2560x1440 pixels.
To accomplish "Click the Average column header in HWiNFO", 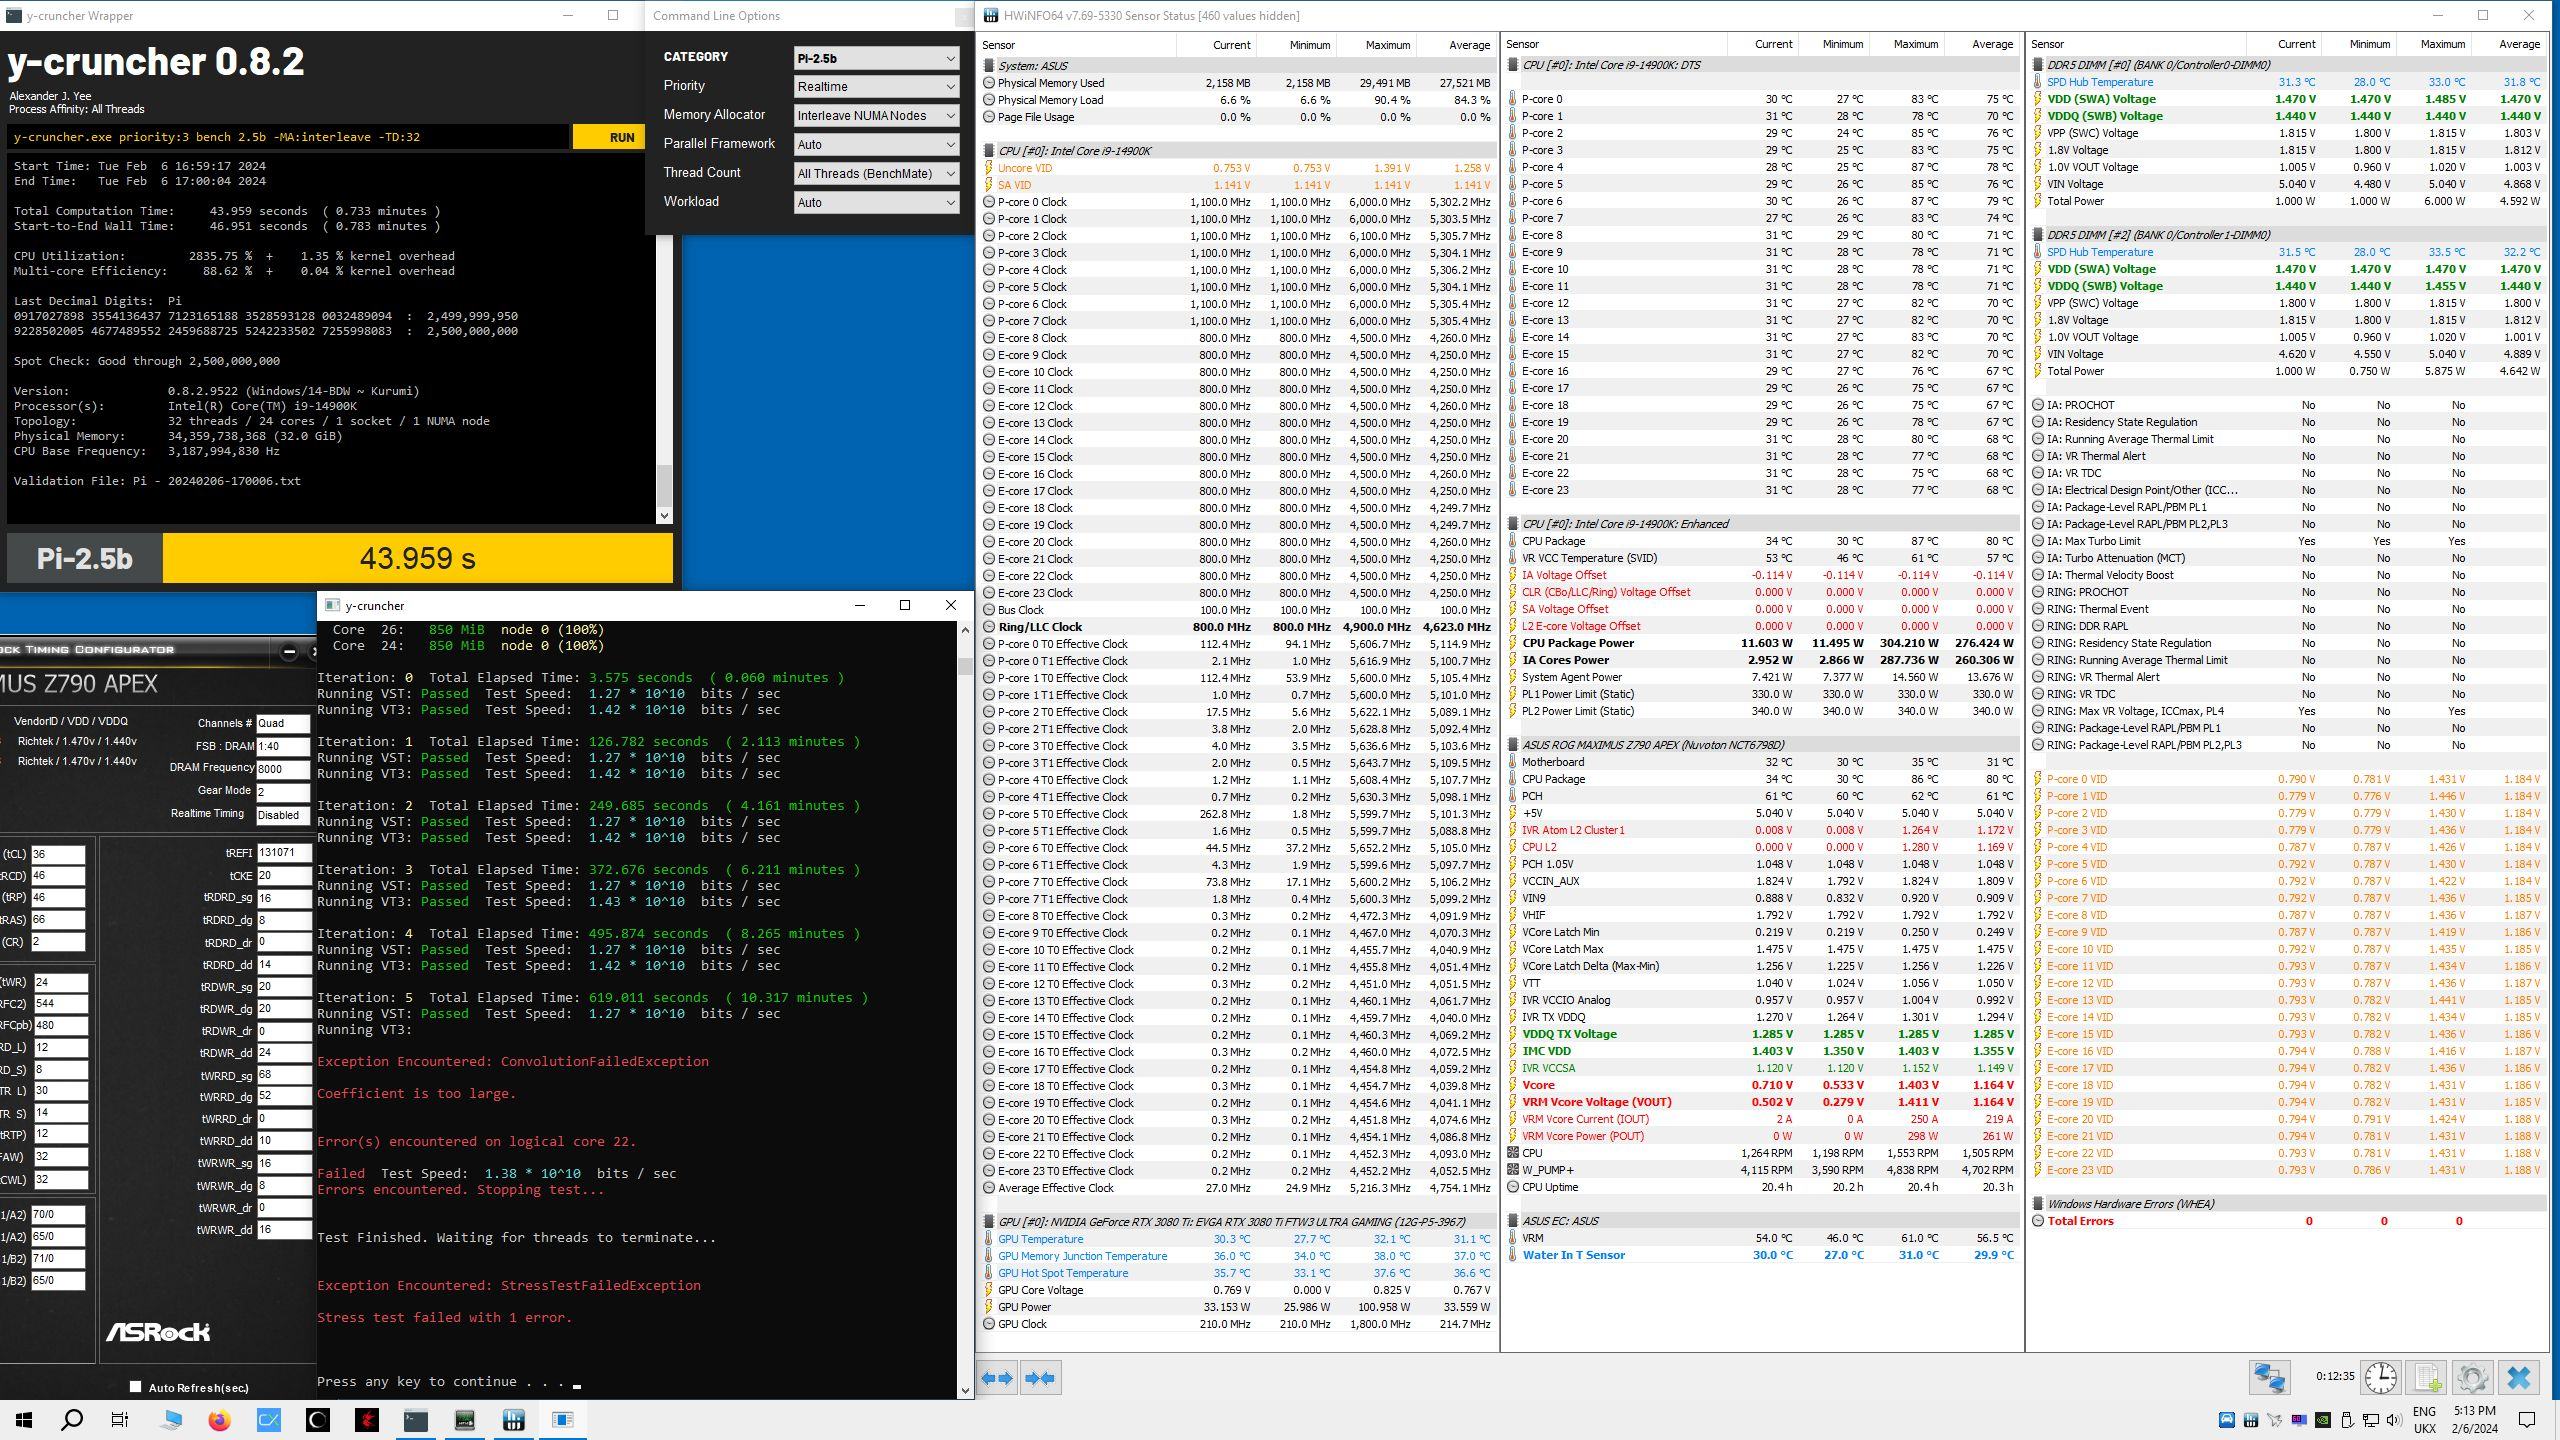I will [x=1468, y=45].
